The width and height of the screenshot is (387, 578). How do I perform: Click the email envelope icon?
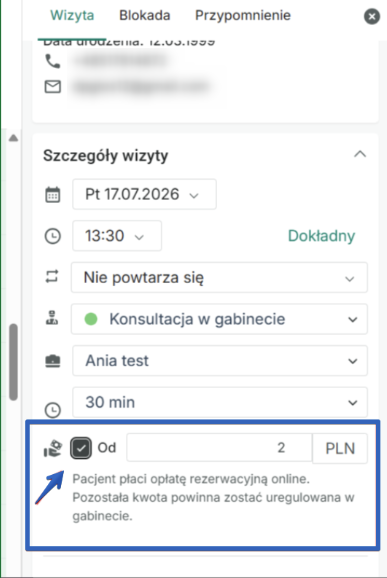[53, 87]
